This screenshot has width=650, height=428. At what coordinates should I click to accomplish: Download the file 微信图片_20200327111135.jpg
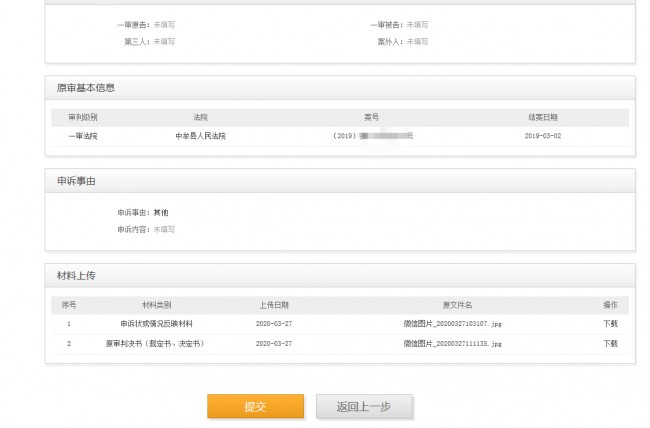[610, 343]
